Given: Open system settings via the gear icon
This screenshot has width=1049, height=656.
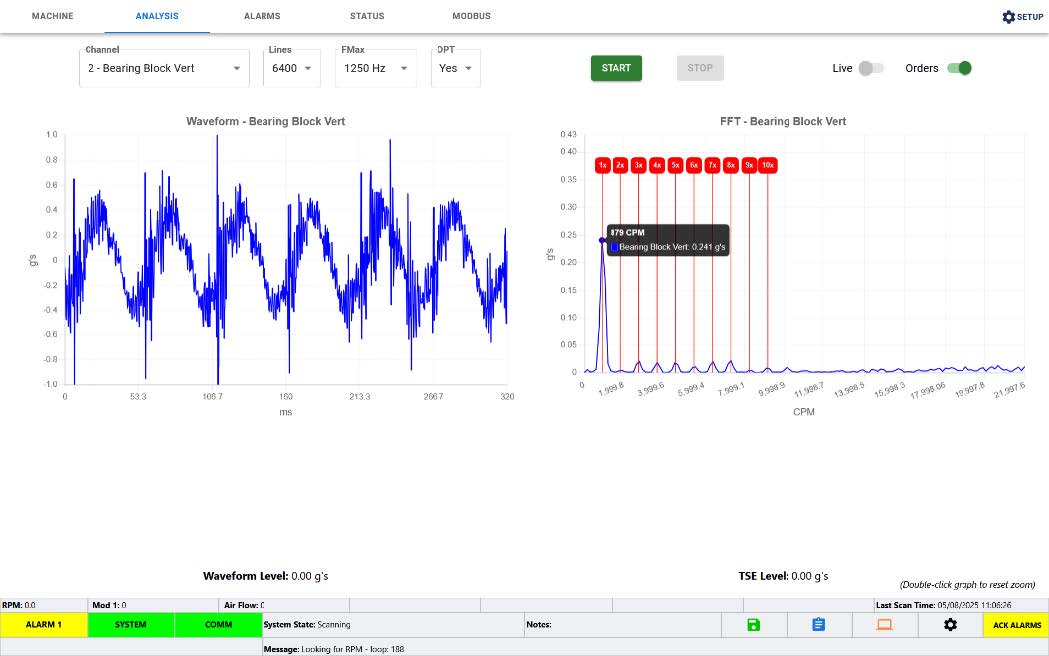Looking at the screenshot, I should pyautogui.click(x=949, y=624).
